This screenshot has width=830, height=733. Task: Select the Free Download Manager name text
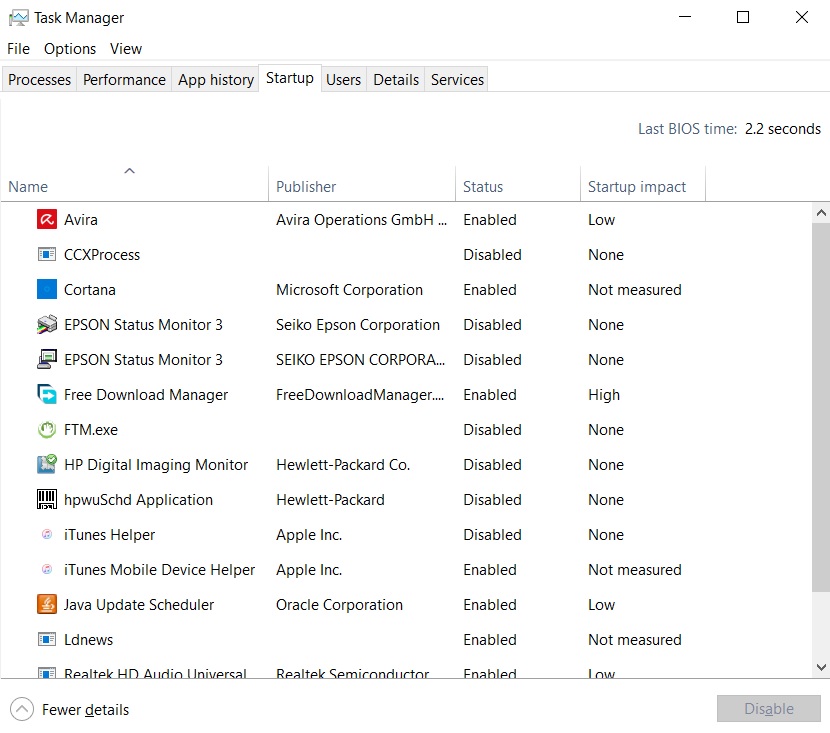[146, 395]
